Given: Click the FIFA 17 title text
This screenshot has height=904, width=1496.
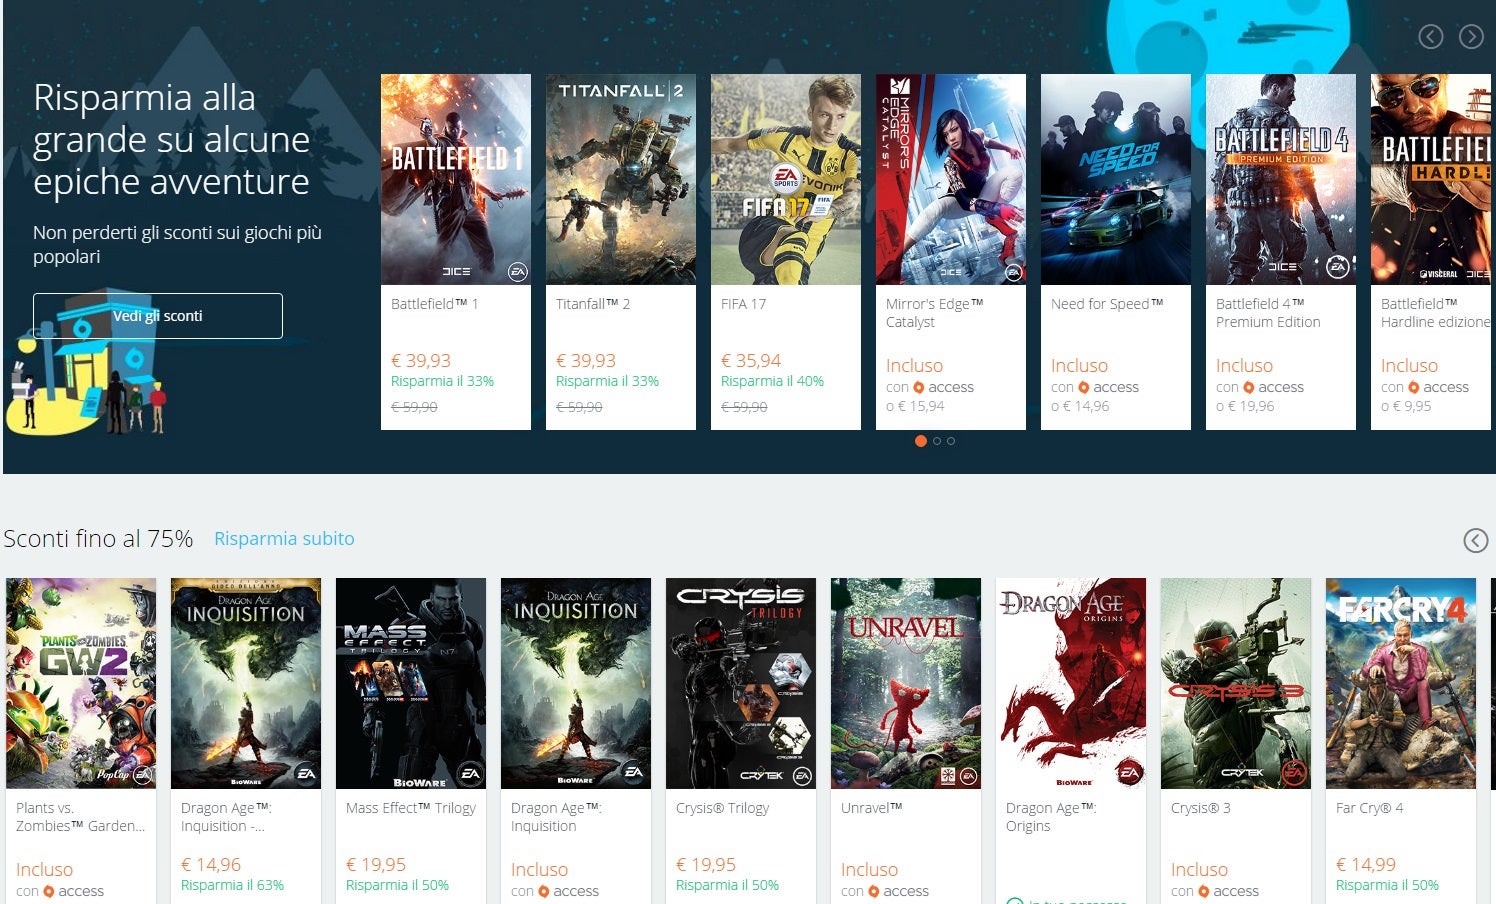Looking at the screenshot, I should coord(744,304).
